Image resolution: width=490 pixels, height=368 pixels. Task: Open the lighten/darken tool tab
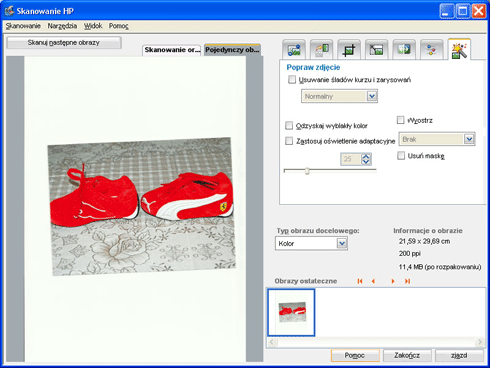[404, 50]
